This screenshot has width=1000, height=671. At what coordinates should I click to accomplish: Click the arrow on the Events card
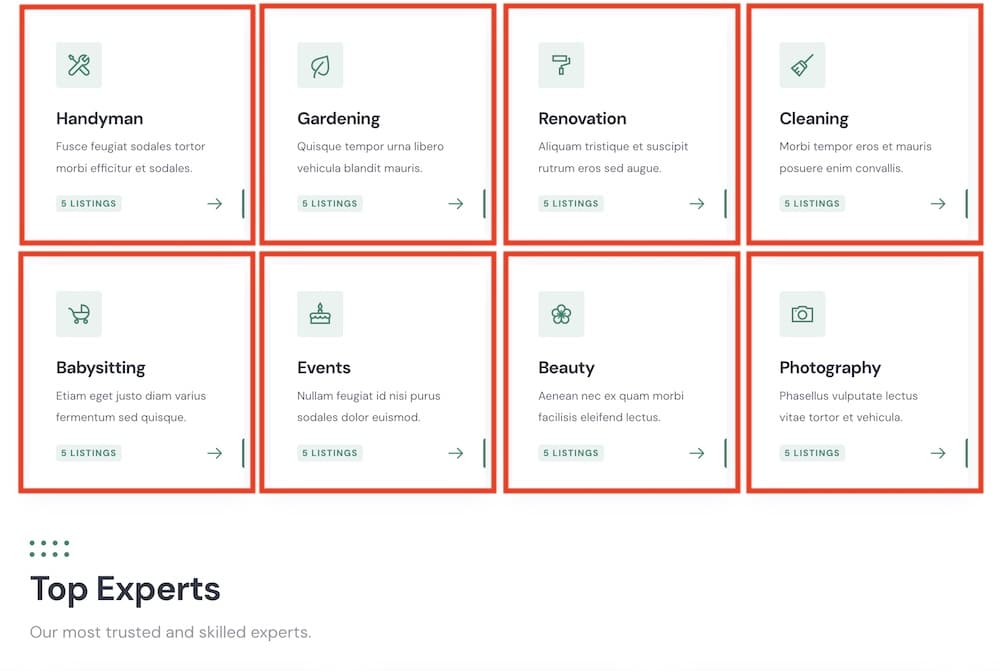456,453
